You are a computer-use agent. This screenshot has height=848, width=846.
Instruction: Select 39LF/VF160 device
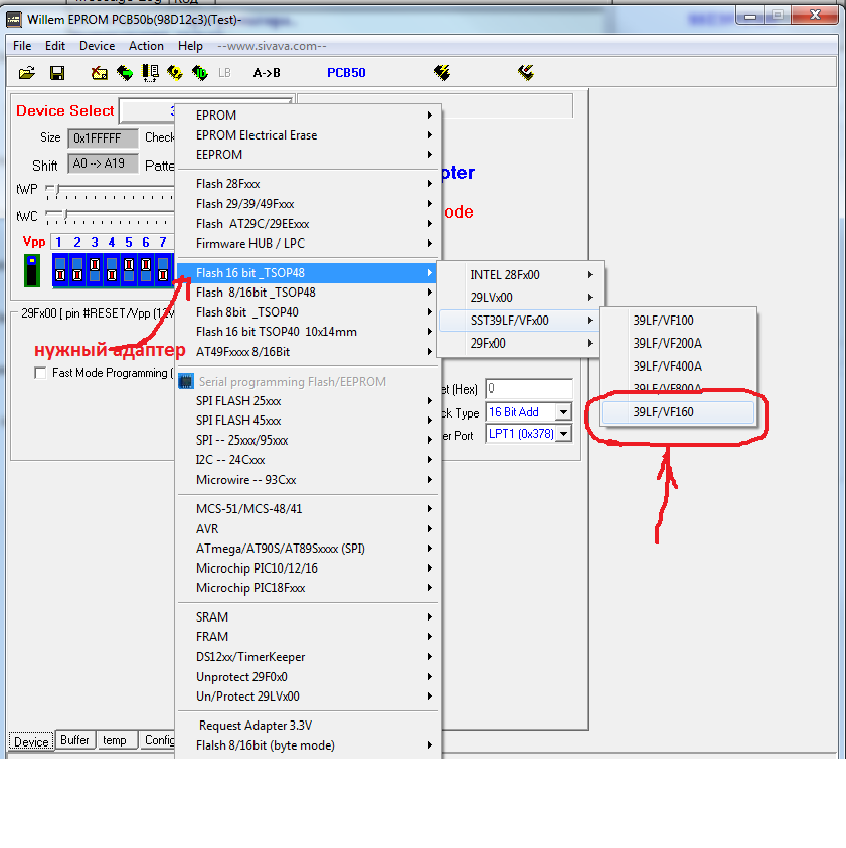[x=678, y=412]
